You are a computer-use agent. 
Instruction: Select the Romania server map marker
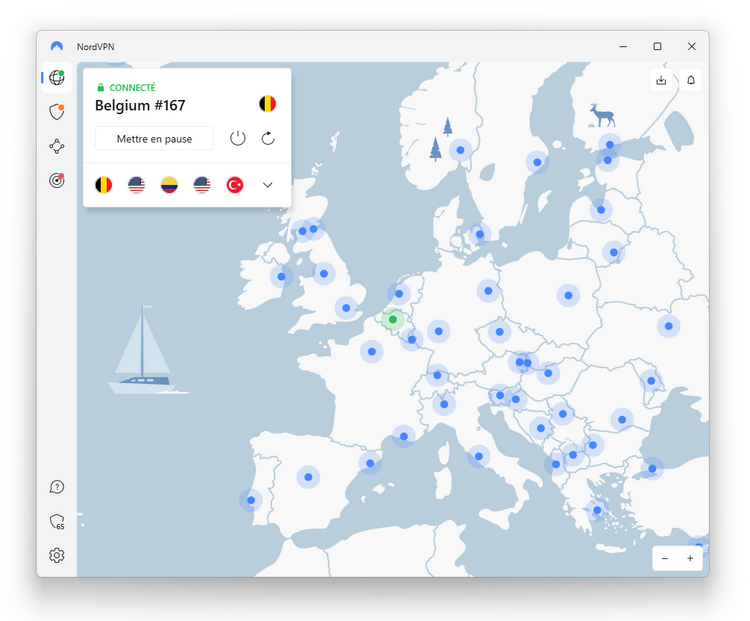(622, 420)
